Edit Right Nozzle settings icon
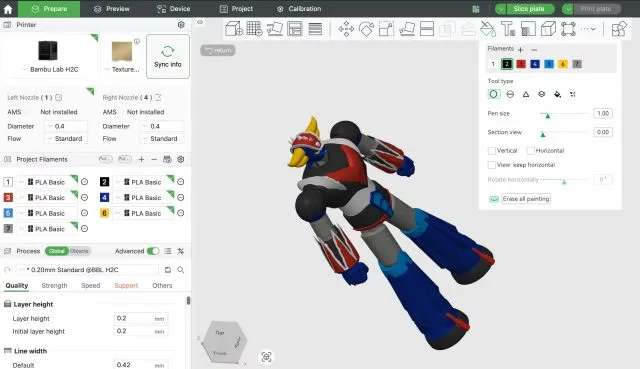The height and width of the screenshot is (369, 640). (158, 98)
